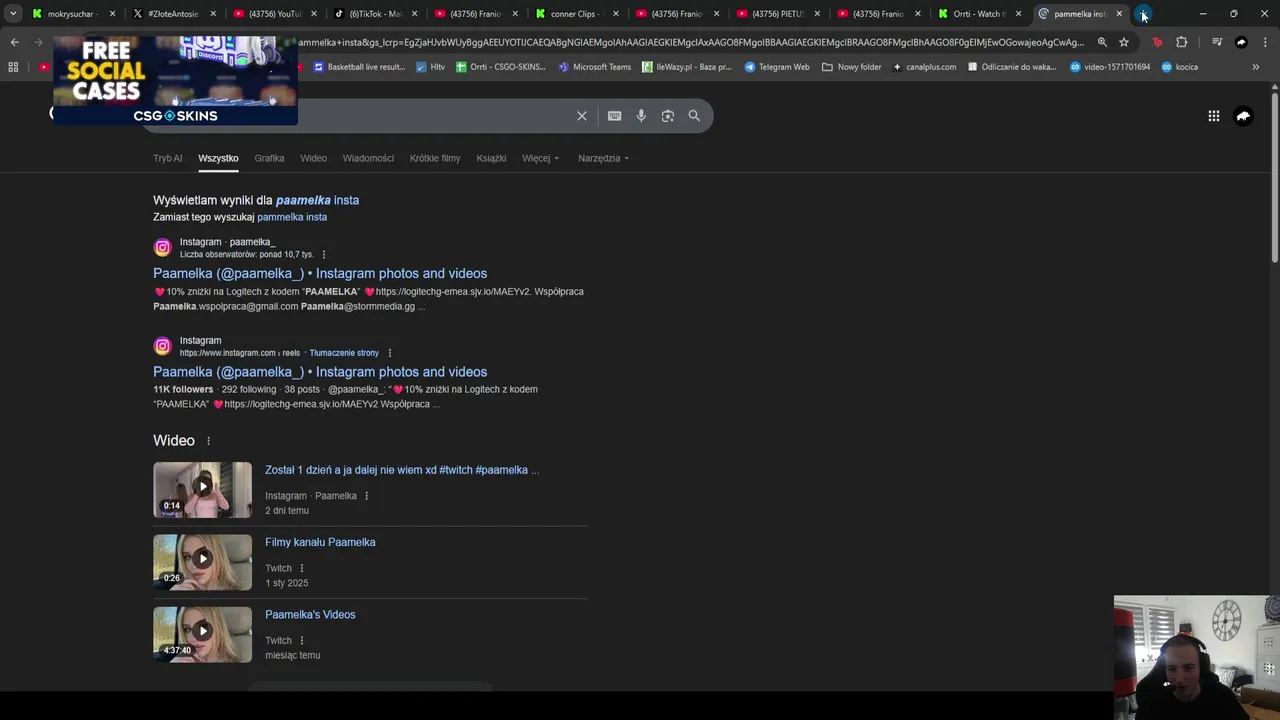Open the first Paamelka Instagram result title

320,273
